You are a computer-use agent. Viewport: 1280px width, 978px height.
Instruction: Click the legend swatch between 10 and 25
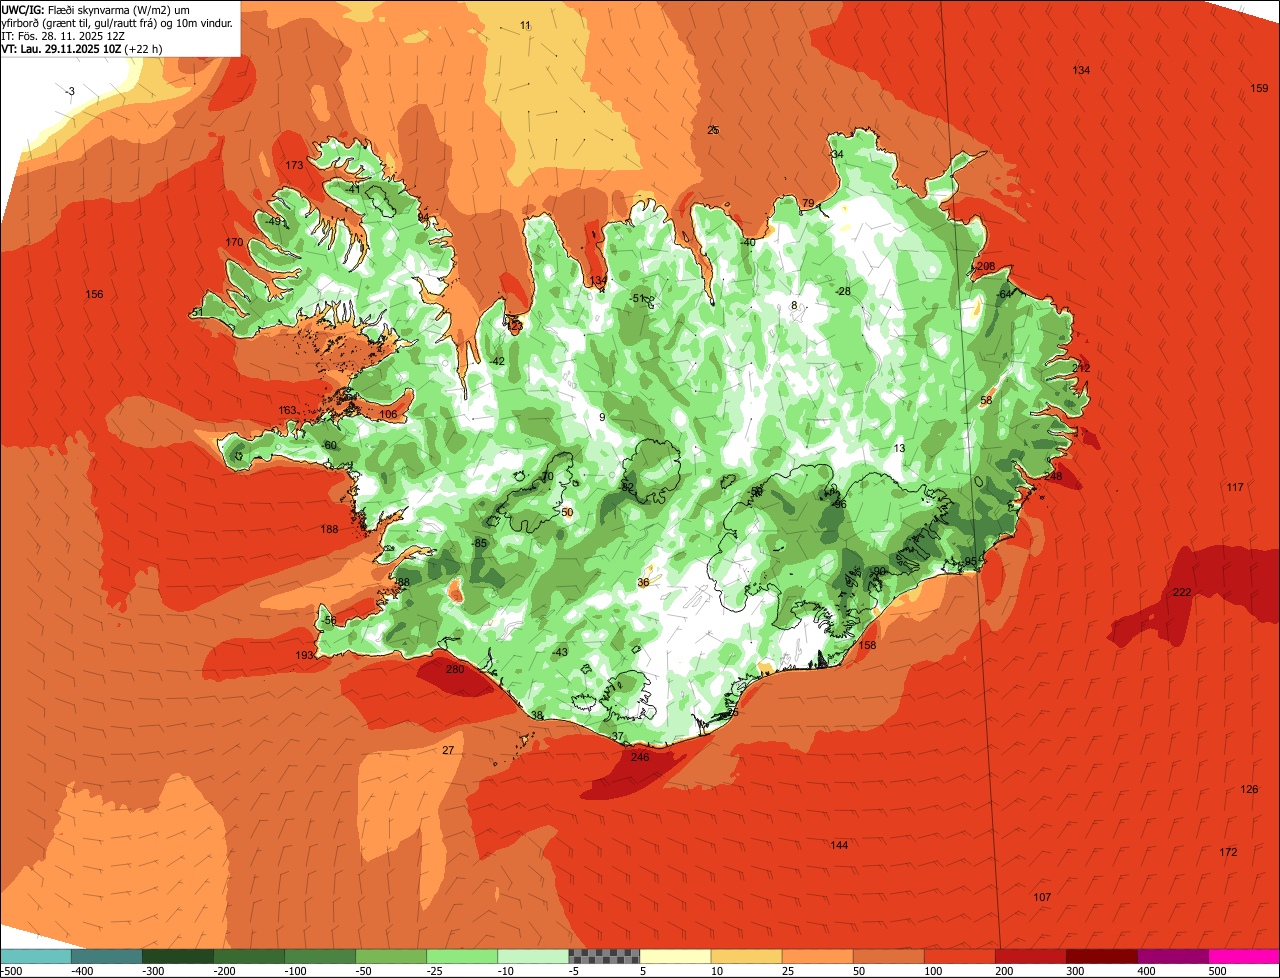pyautogui.click(x=746, y=956)
